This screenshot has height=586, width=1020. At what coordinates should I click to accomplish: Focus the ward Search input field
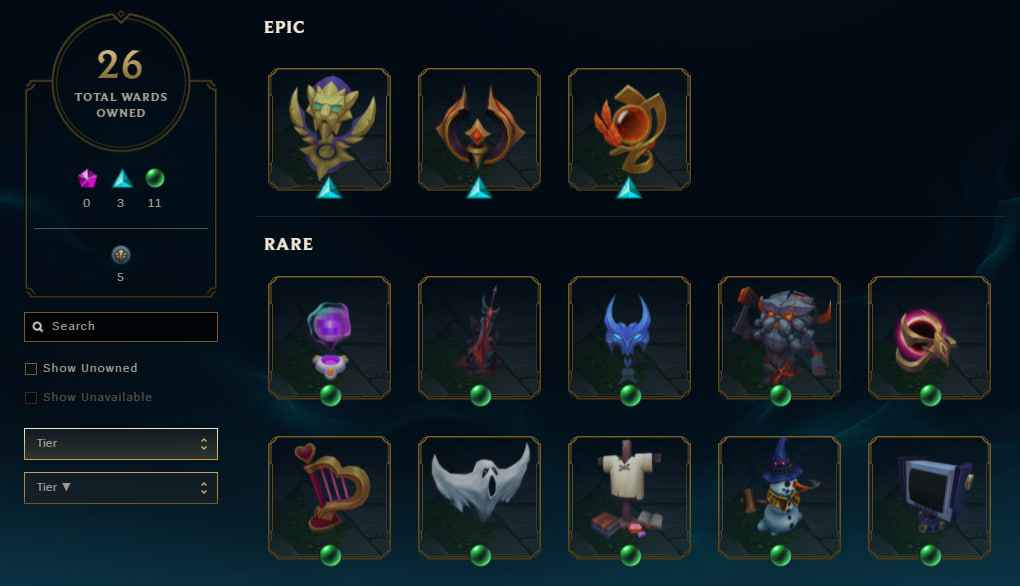coord(121,326)
